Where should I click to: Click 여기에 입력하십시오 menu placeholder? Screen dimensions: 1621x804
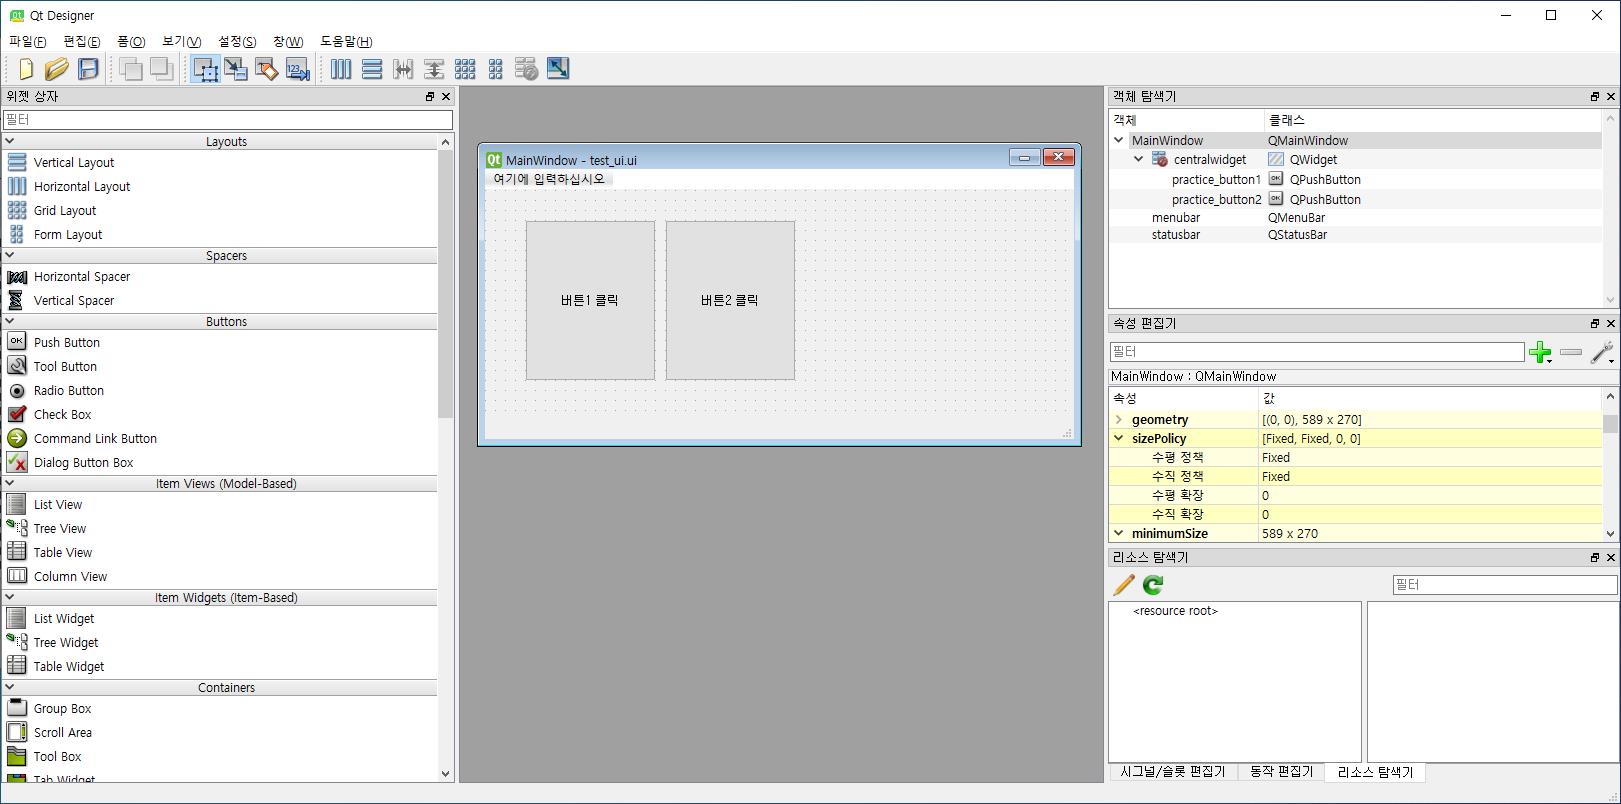coord(549,179)
